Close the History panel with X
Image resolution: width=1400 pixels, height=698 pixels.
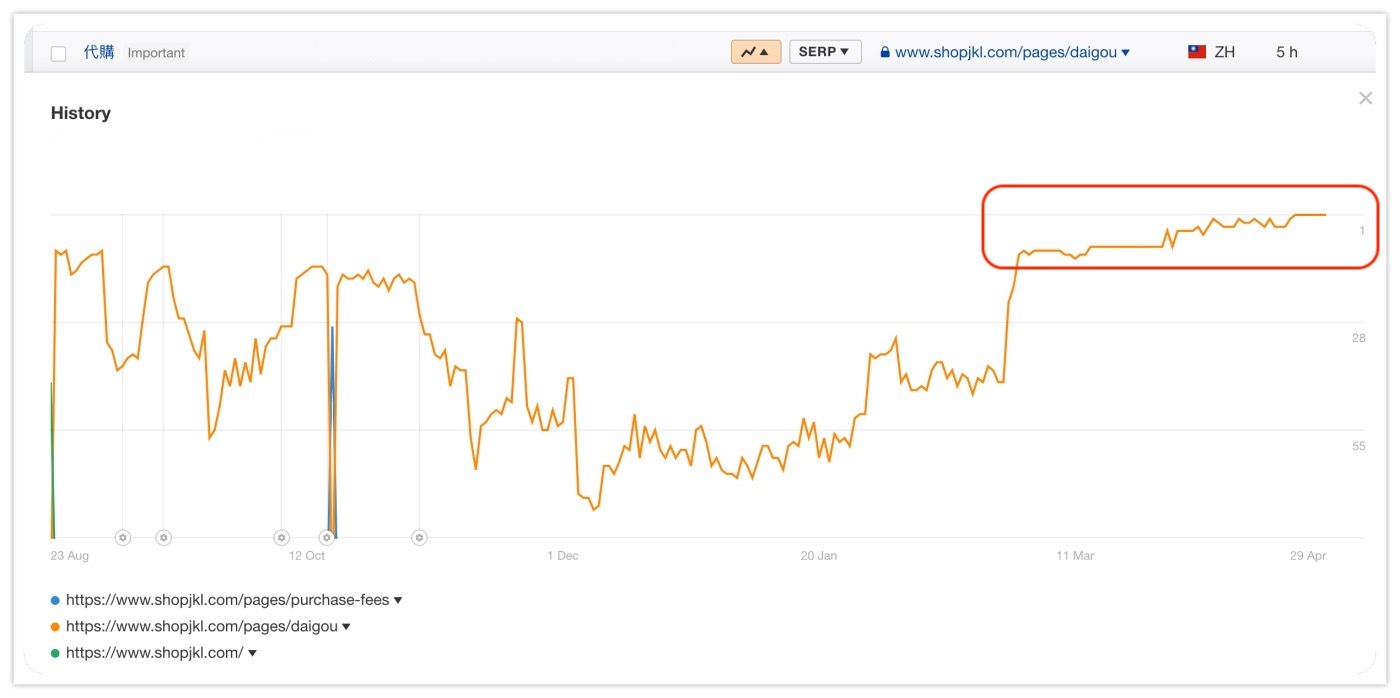point(1365,98)
